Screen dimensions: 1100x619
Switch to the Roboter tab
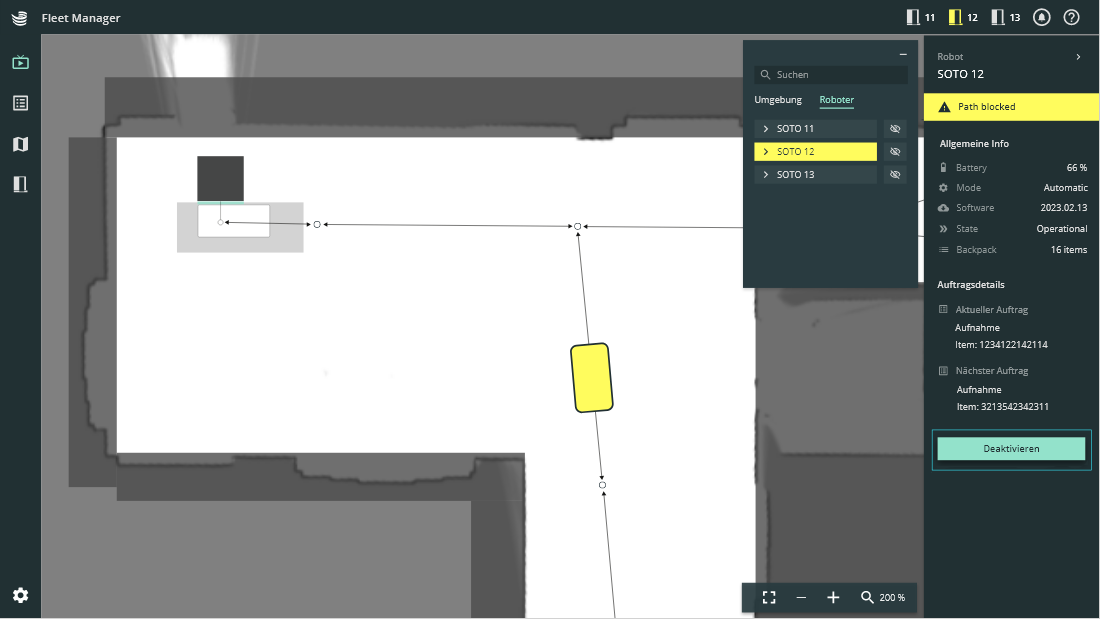[x=836, y=100]
